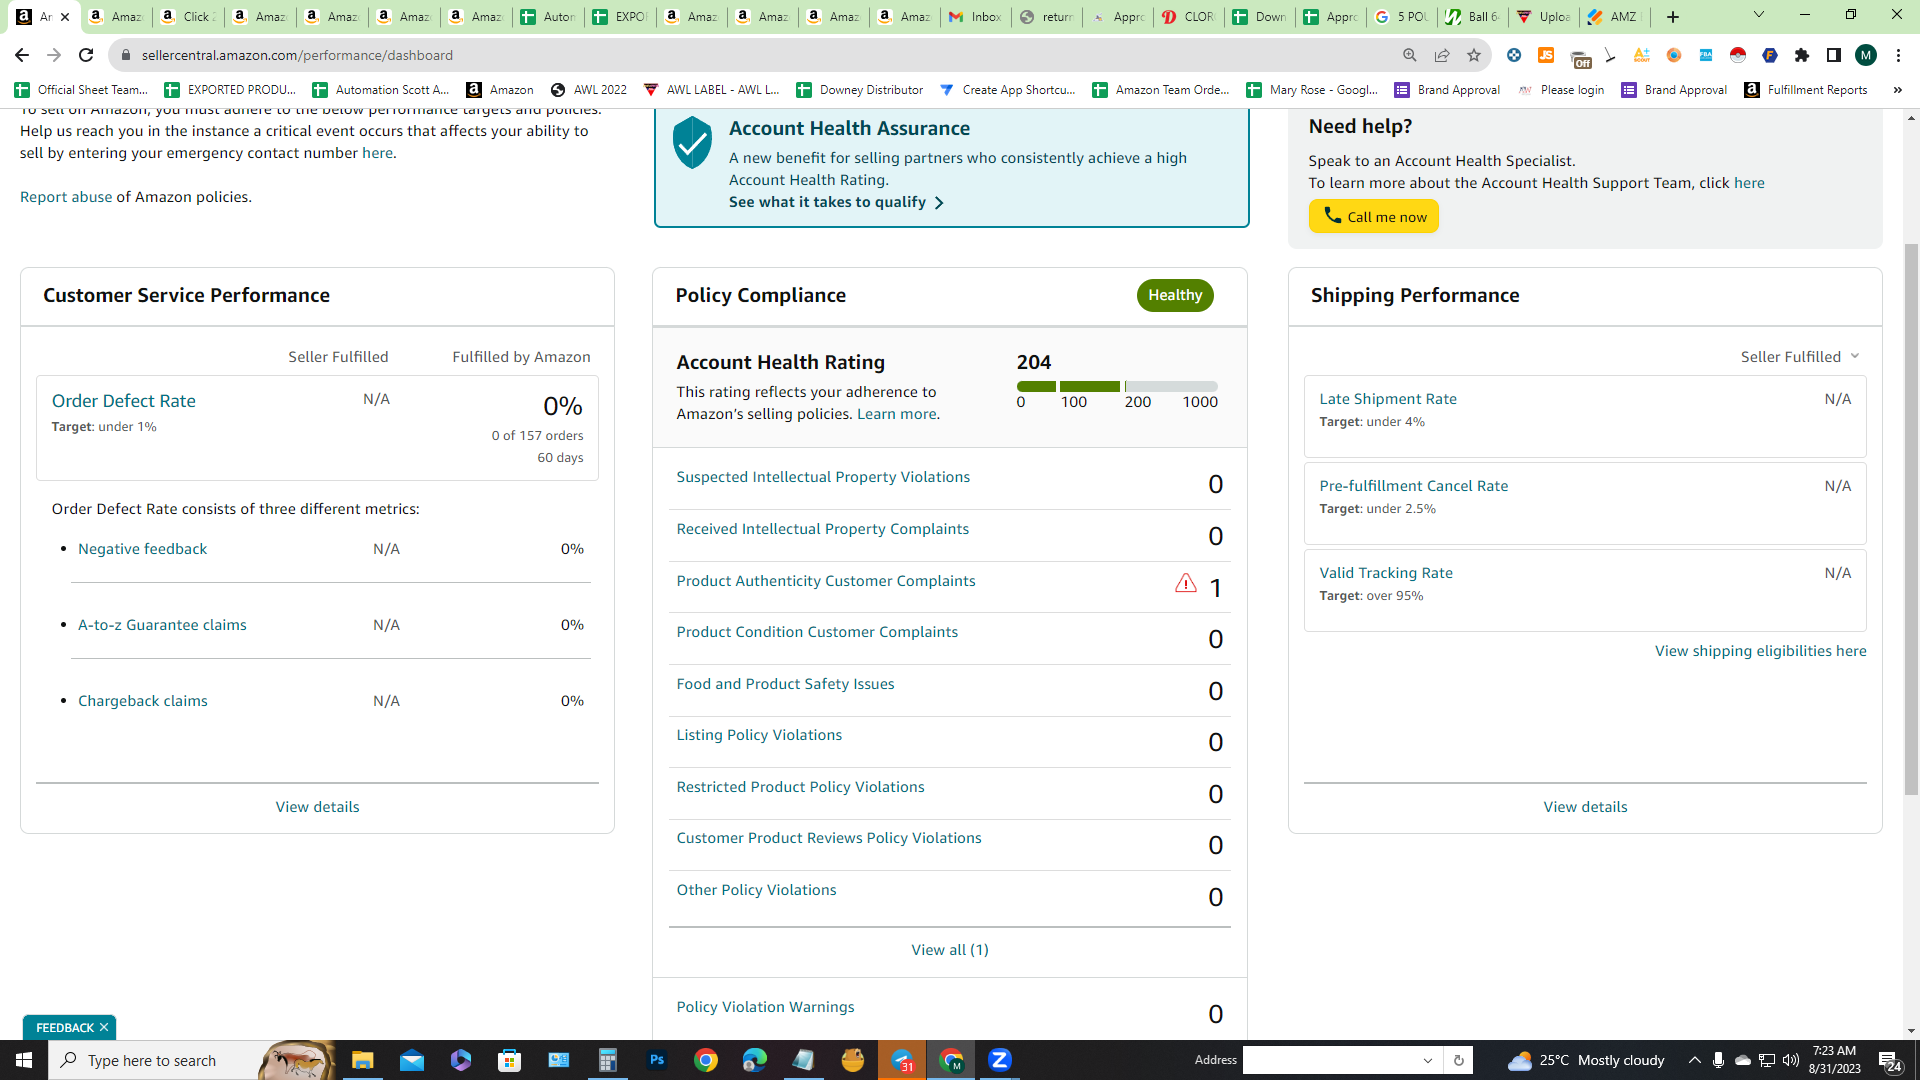
Task: Open A-to-z Guarantee claims link
Action: (162, 625)
